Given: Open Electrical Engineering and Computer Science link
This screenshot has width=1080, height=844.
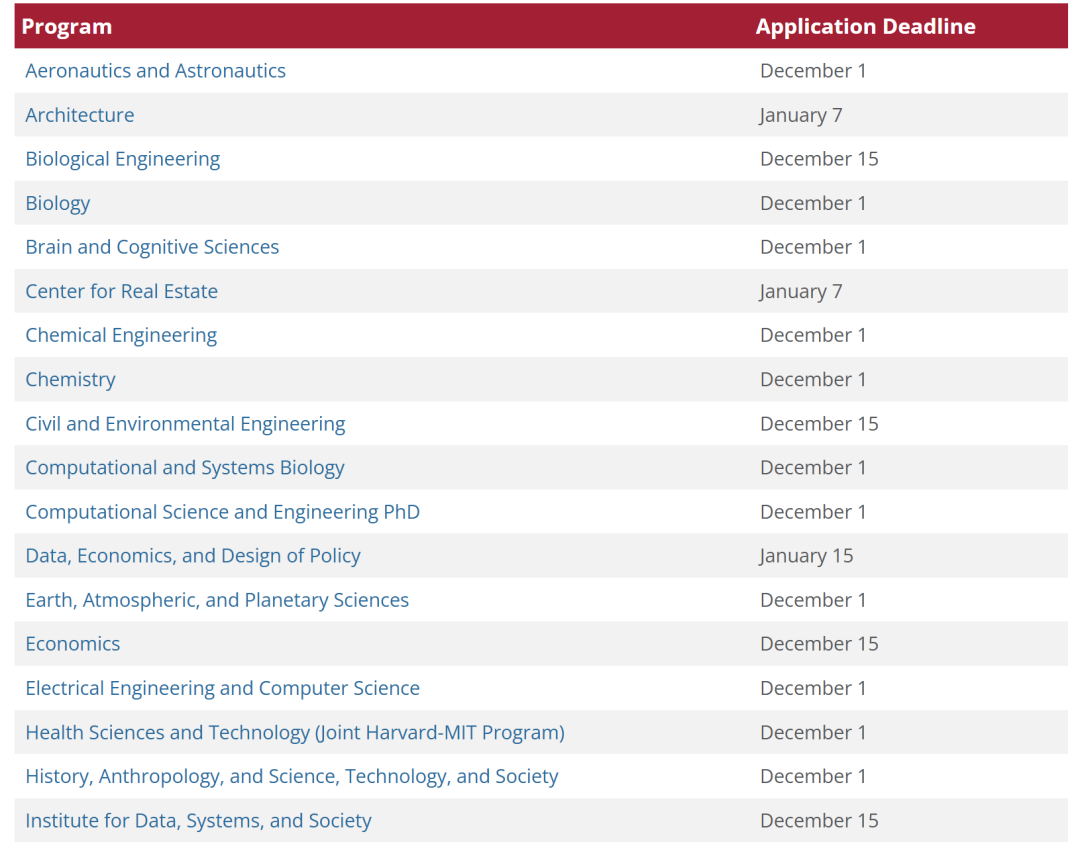Looking at the screenshot, I should pos(222,688).
